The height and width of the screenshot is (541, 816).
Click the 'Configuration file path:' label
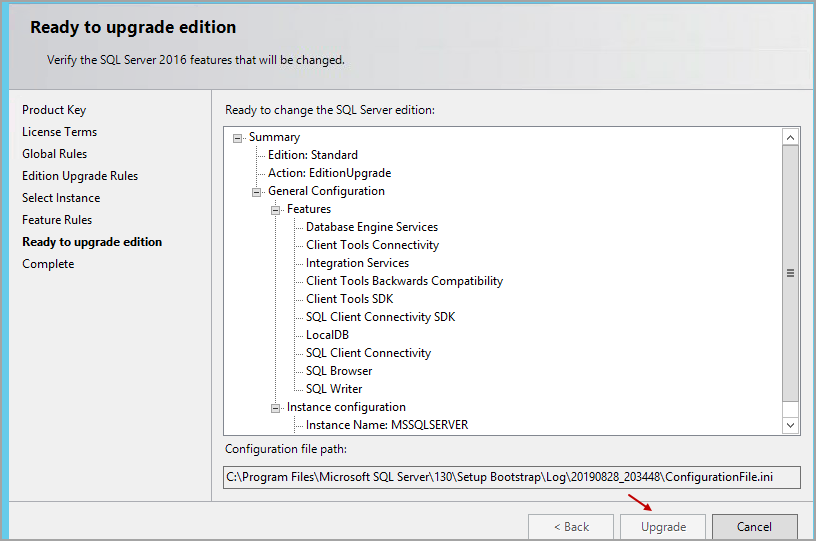286,449
